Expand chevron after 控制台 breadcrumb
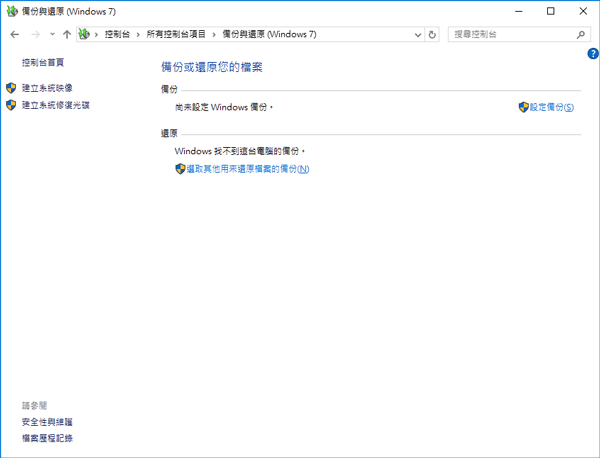 point(140,34)
